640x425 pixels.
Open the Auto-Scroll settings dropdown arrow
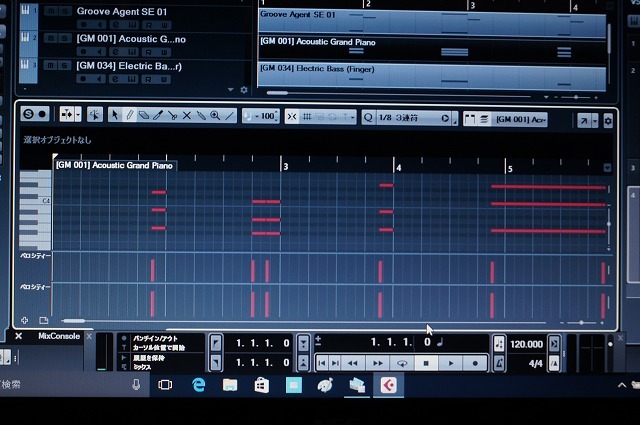pos(78,115)
